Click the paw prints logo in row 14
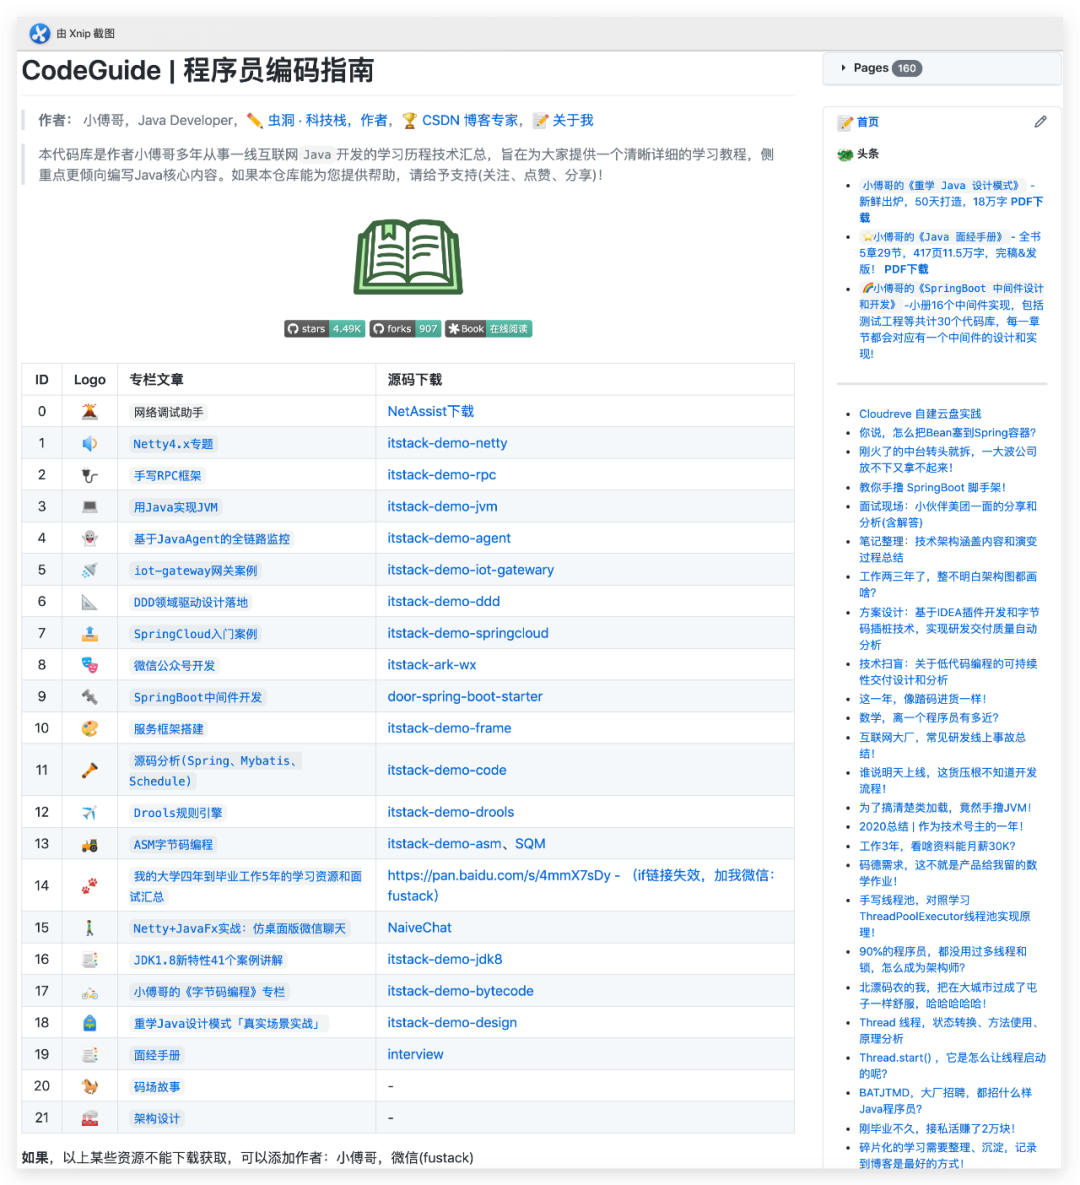The image size is (1080, 1185). [x=89, y=886]
